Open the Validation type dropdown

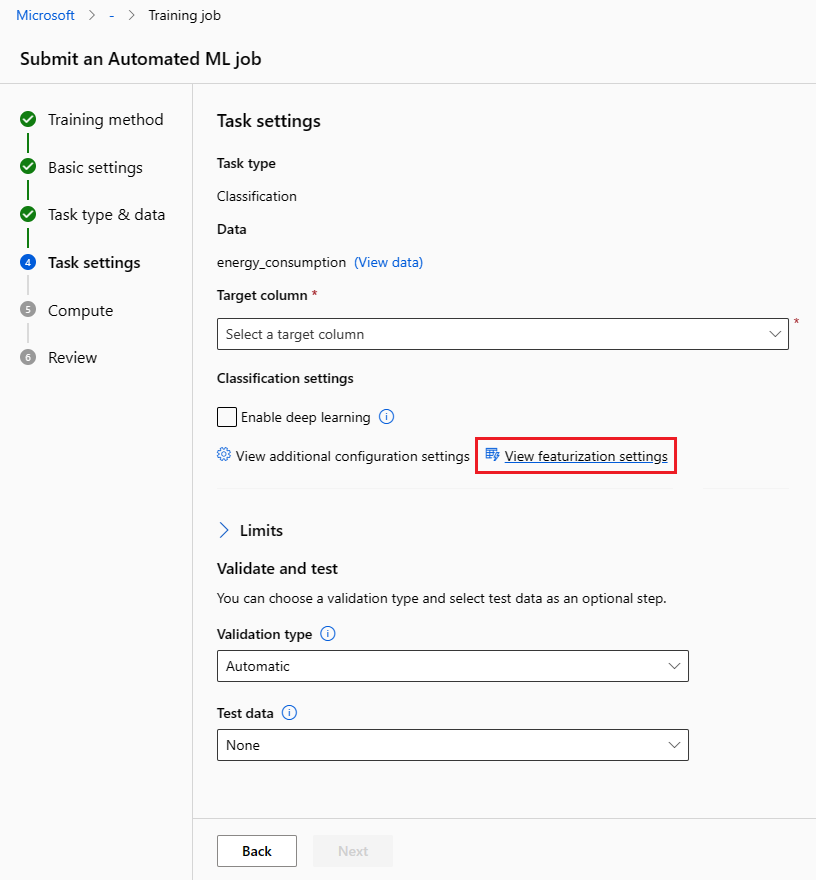pyautogui.click(x=452, y=666)
